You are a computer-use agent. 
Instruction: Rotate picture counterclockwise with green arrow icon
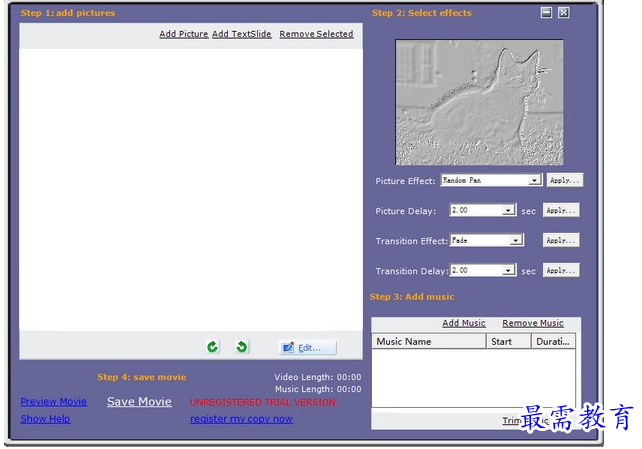pyautogui.click(x=242, y=347)
